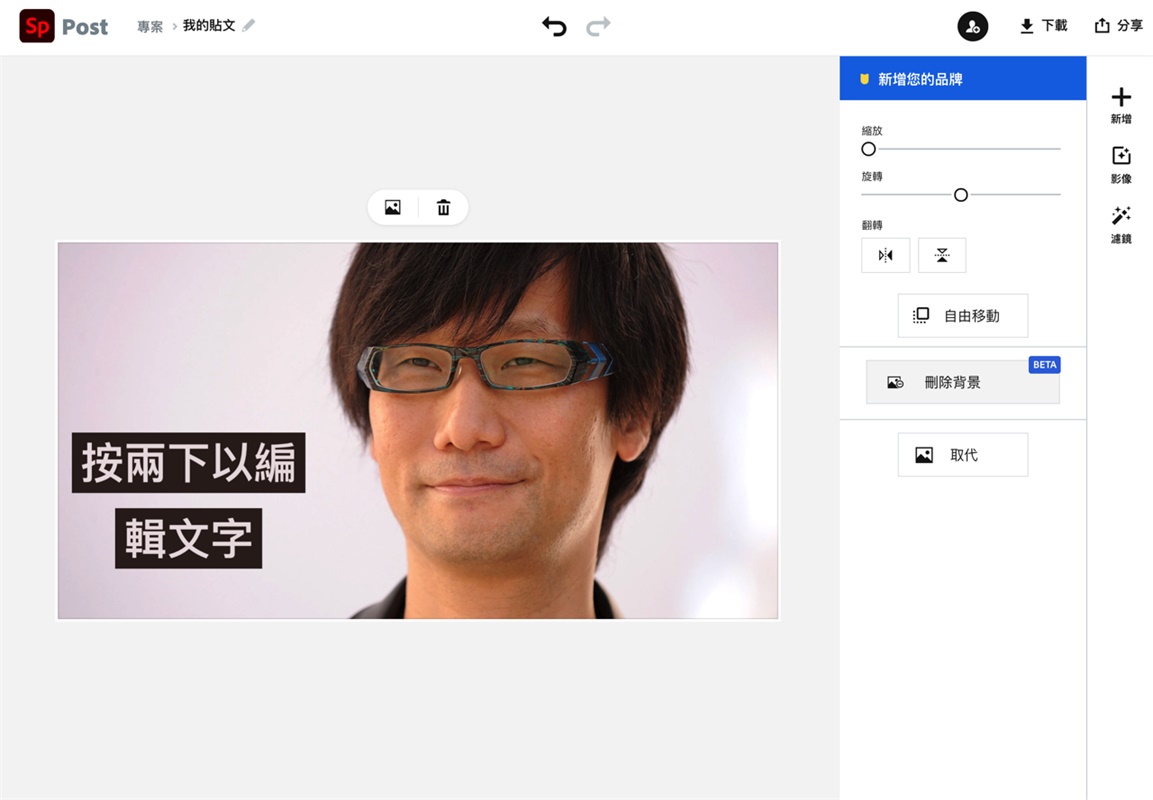
Task: Open the 新增 plus panel
Action: (x=1121, y=104)
